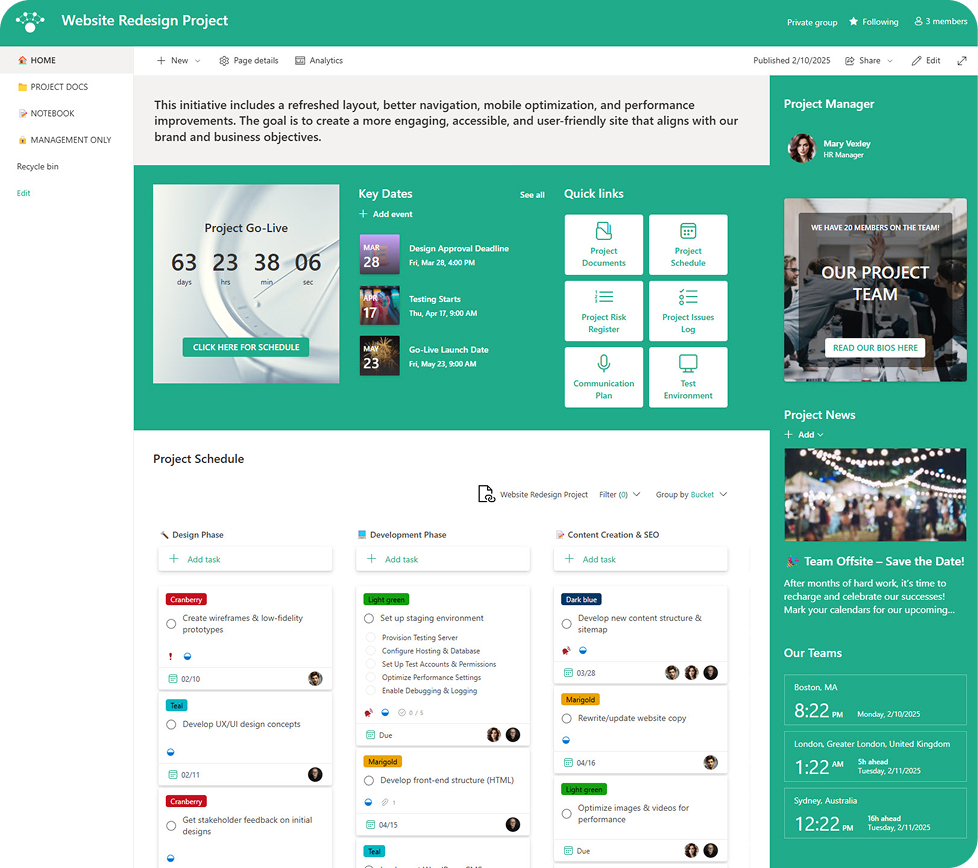Click the Page details gear icon

(224, 60)
